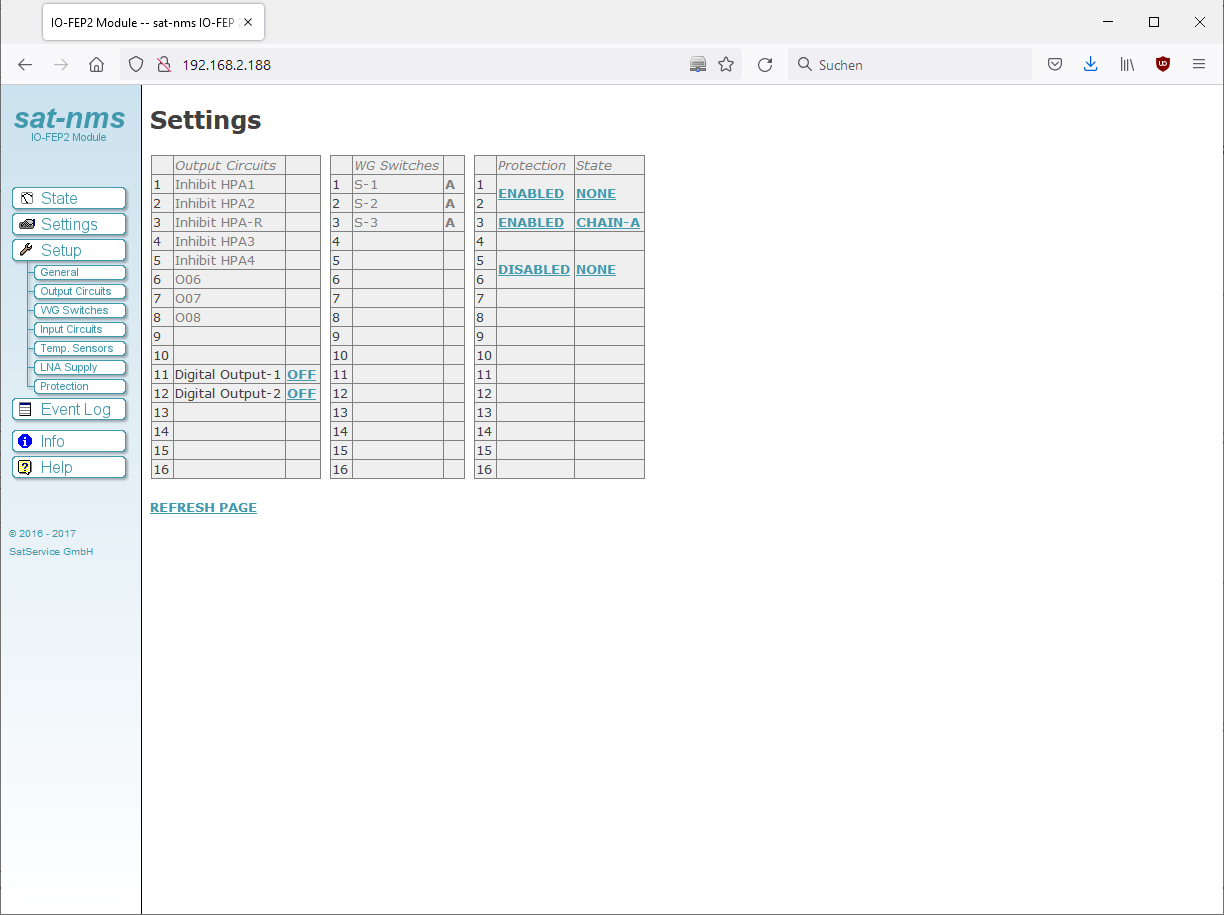Viewport: 1224px width, 915px height.
Task: Click the REFRESH PAGE link
Action: pos(203,508)
